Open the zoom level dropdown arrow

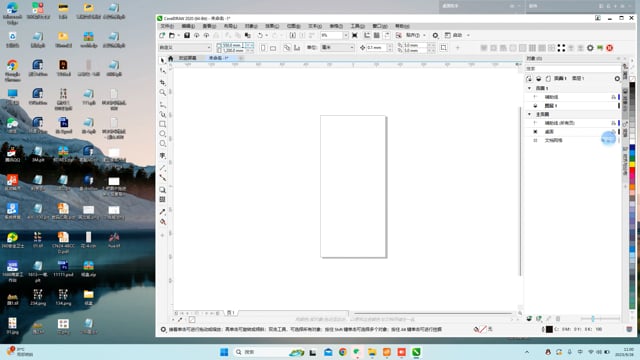[346, 36]
